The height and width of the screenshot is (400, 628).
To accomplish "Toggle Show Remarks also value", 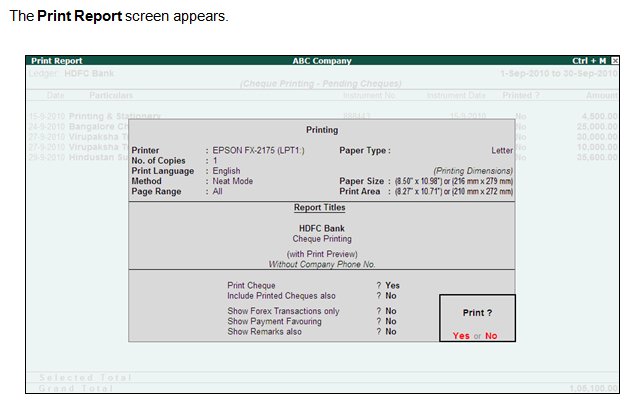I will (390, 332).
